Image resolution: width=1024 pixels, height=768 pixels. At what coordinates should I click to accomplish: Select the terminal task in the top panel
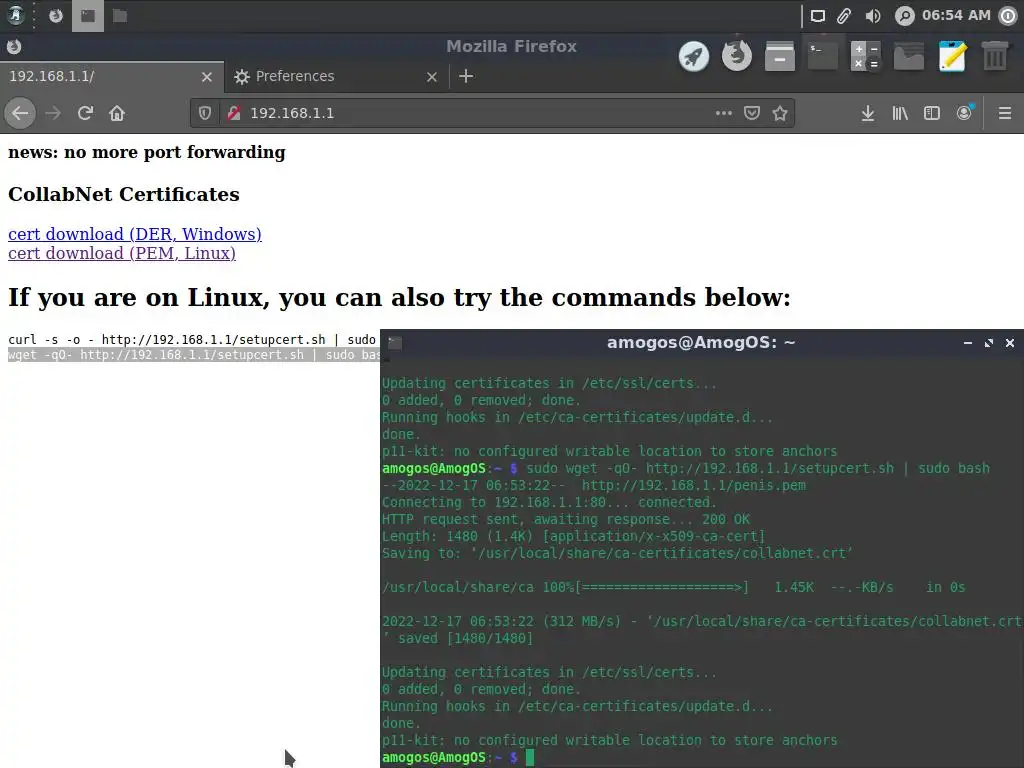(88, 16)
